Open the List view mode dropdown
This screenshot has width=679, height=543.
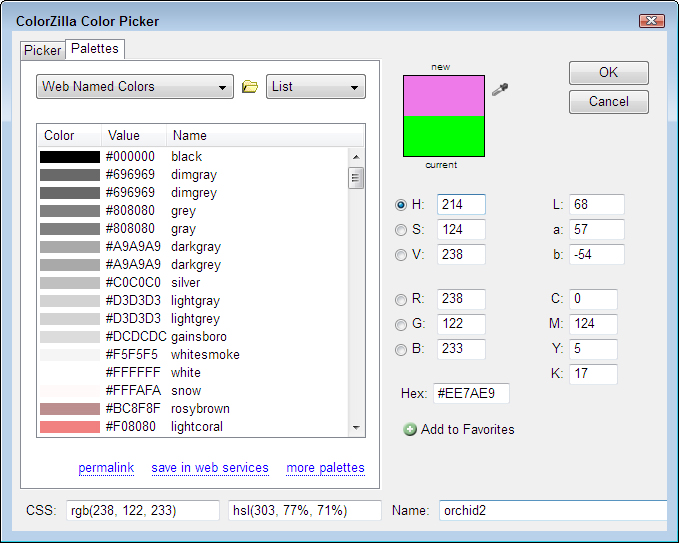click(315, 87)
